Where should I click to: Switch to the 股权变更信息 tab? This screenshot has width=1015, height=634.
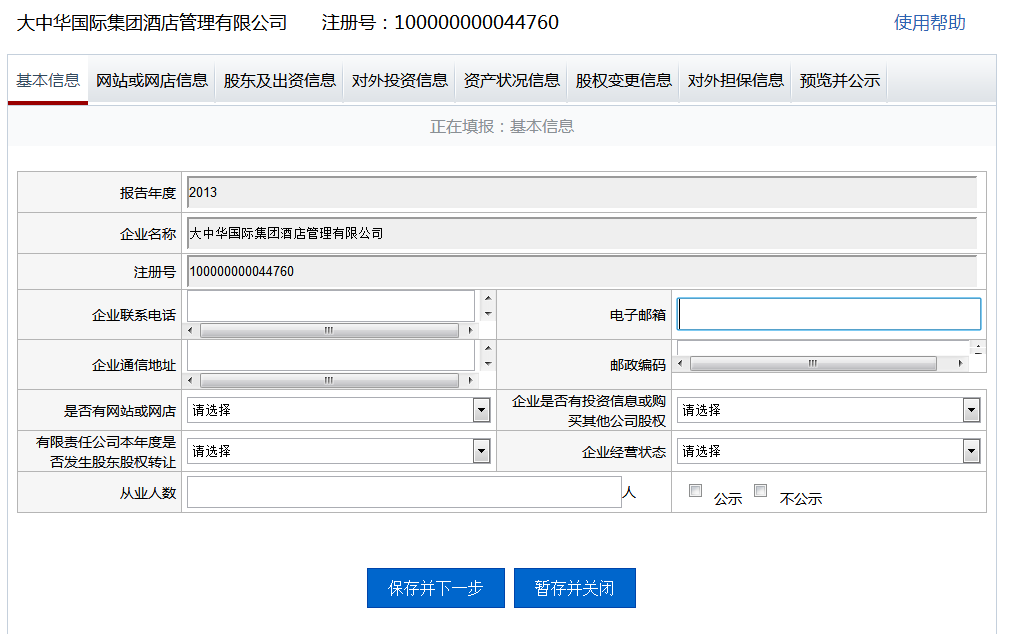click(621, 80)
